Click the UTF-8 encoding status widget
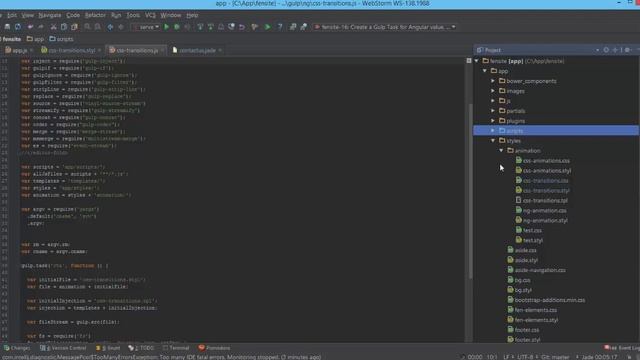The height and width of the screenshot is (360, 640). coord(527,357)
